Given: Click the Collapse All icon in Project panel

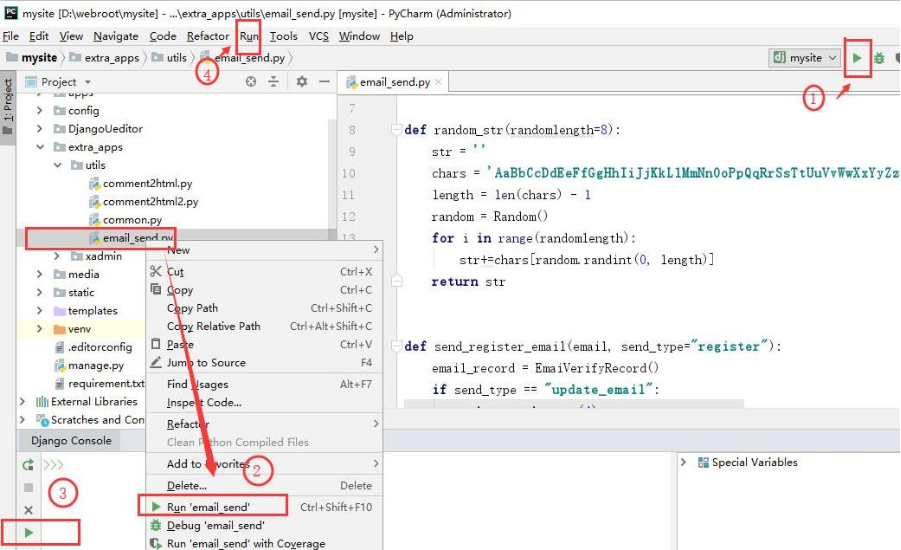Looking at the screenshot, I should pos(274,82).
